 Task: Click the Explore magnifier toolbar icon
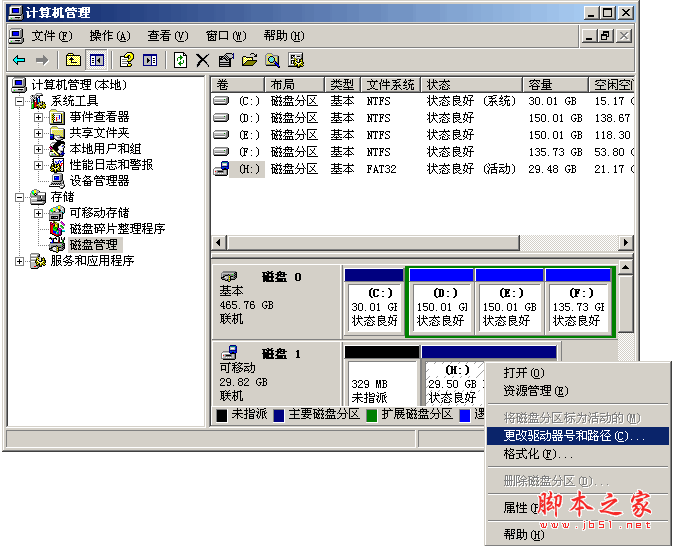(272, 60)
